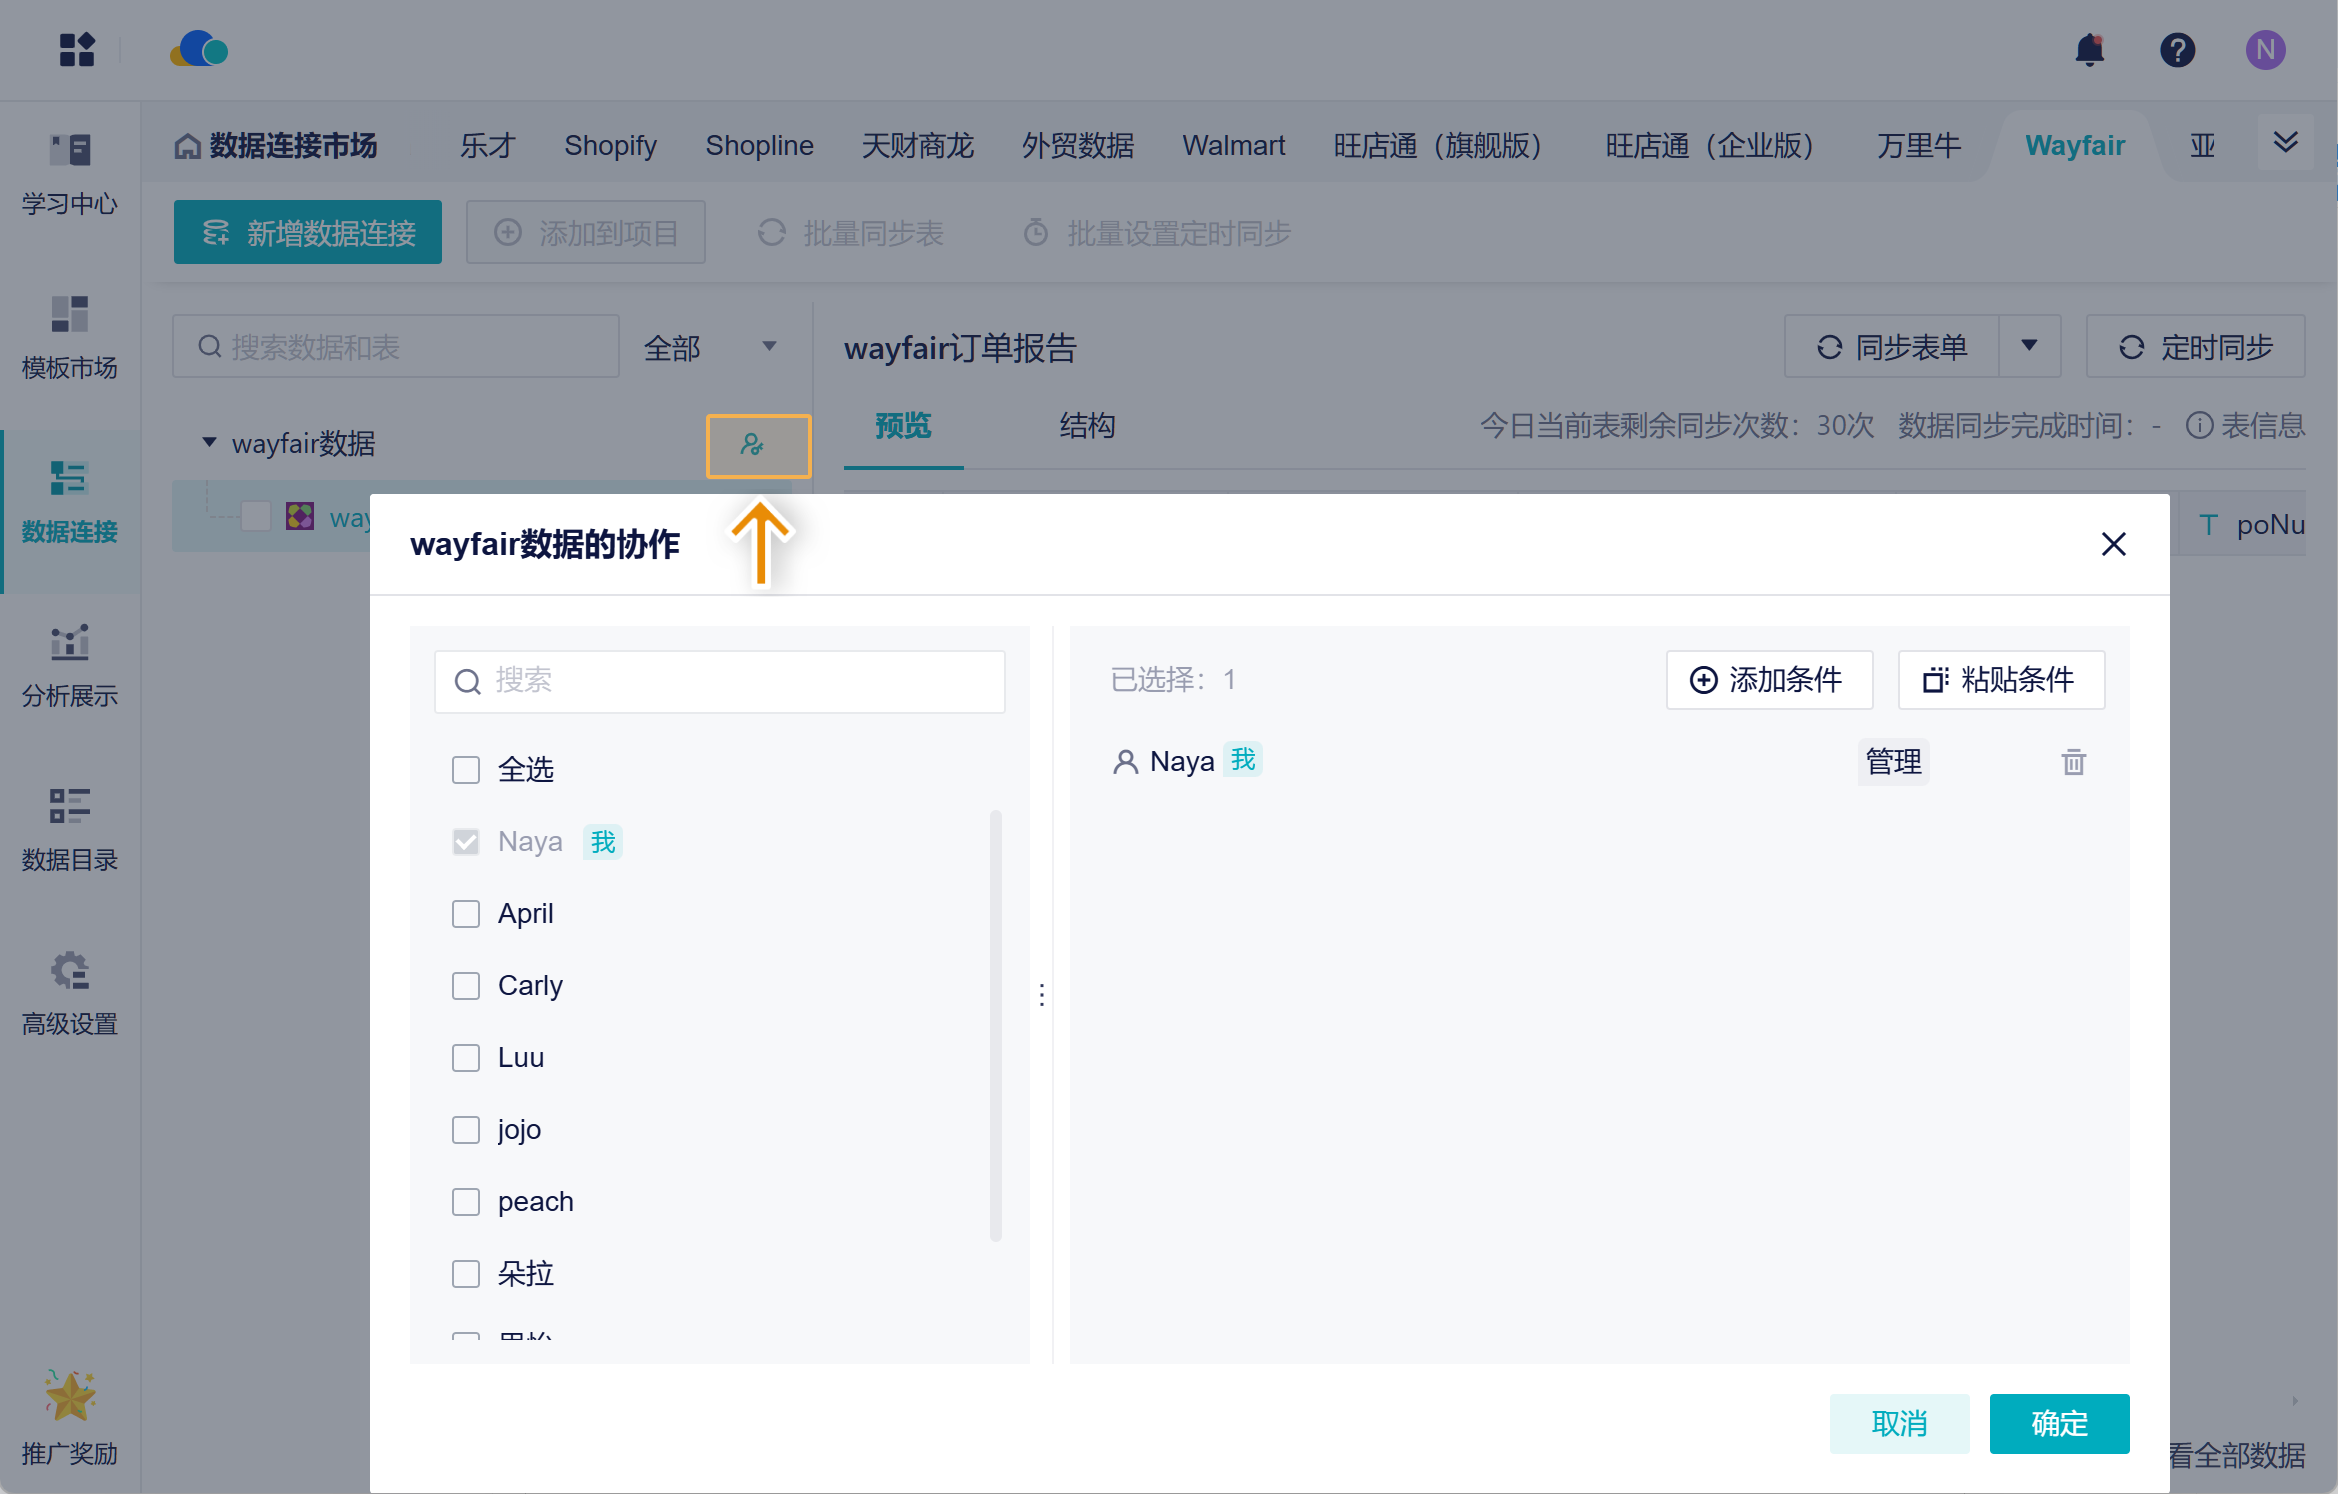The width and height of the screenshot is (2338, 1494).
Task: Click the 表信息 info icon
Action: click(2199, 426)
